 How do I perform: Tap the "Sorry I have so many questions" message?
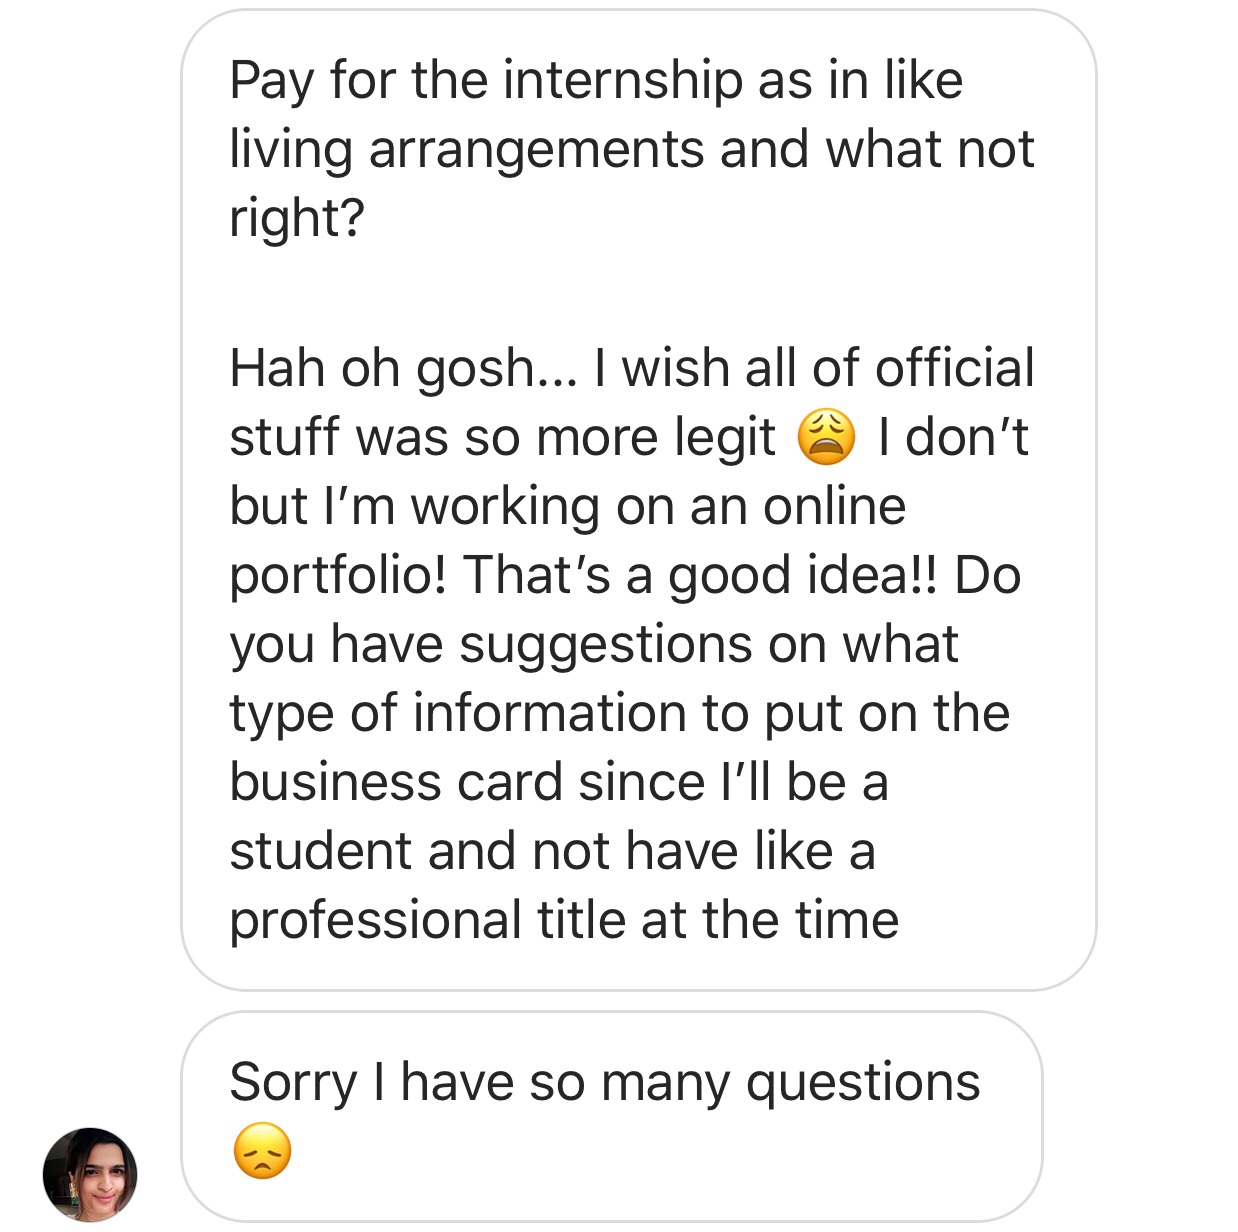(604, 1083)
